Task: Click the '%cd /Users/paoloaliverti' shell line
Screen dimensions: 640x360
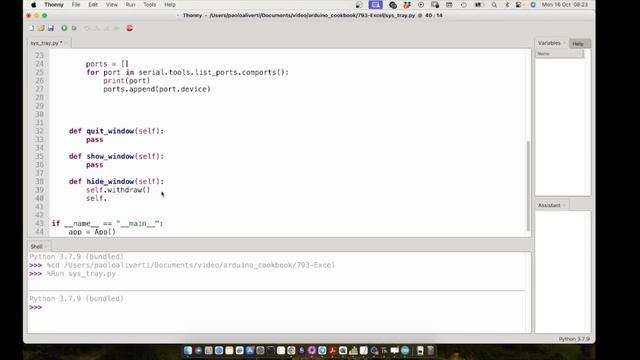Action: pos(191,265)
